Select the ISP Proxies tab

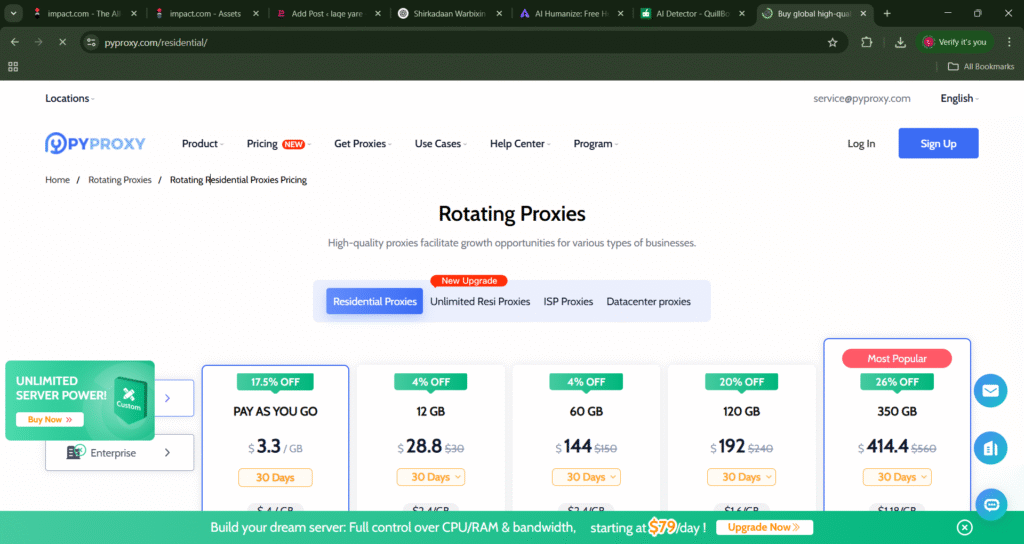(568, 301)
